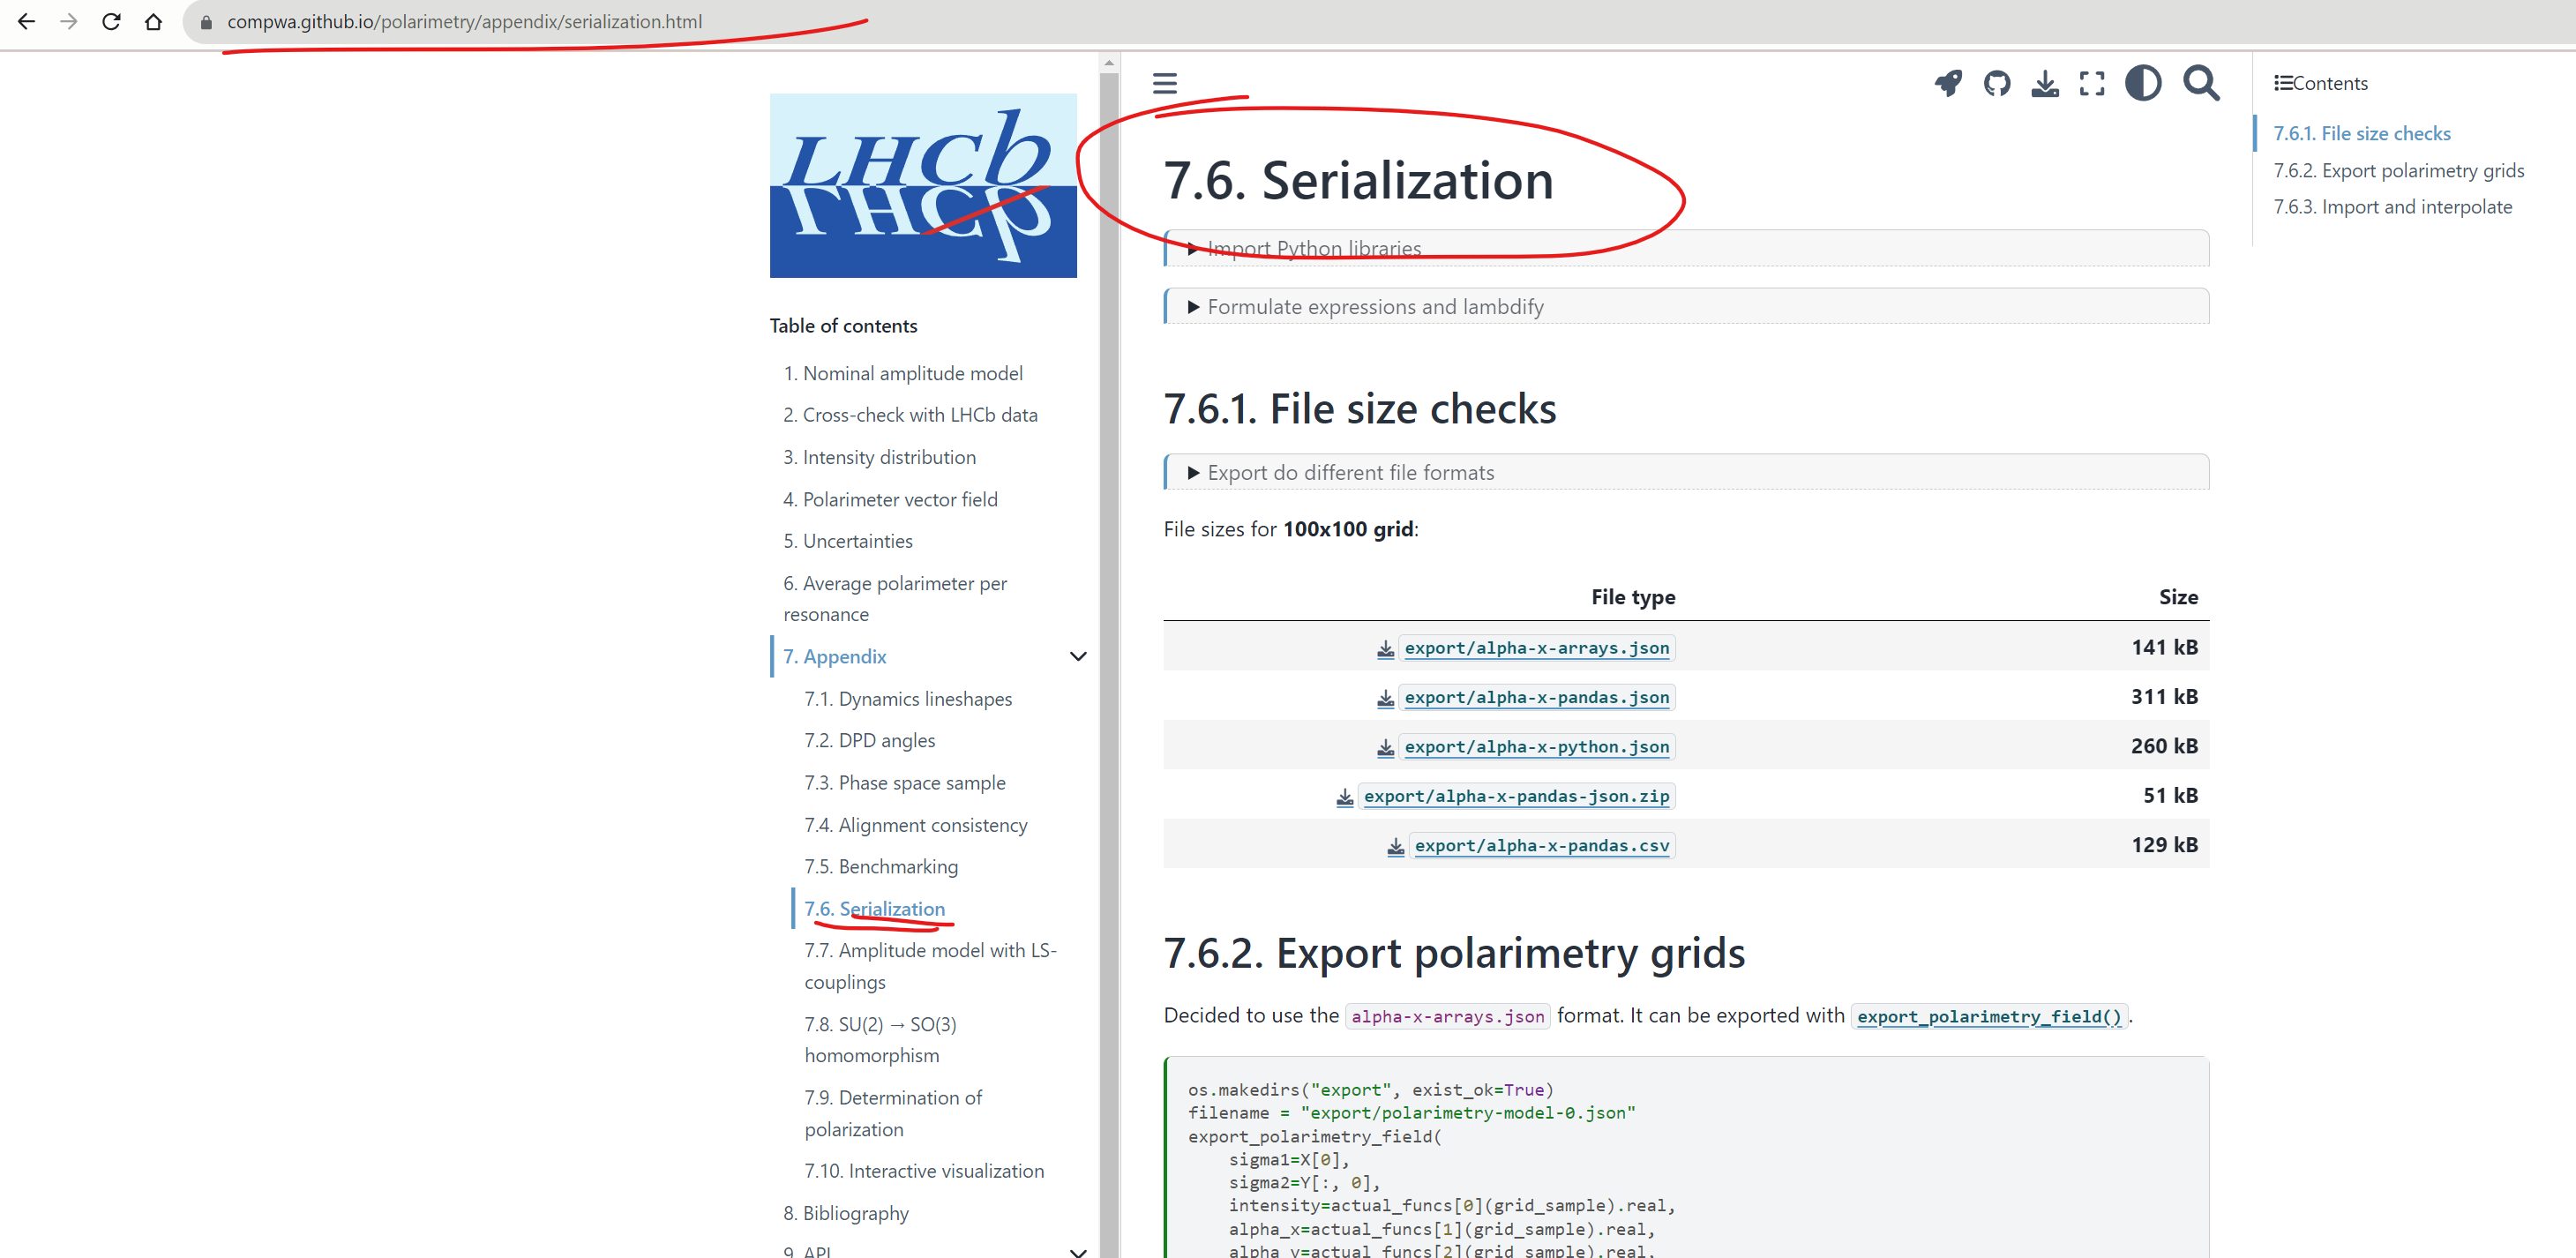Toggle fullscreen mode
The height and width of the screenshot is (1258, 2576).
(2090, 84)
